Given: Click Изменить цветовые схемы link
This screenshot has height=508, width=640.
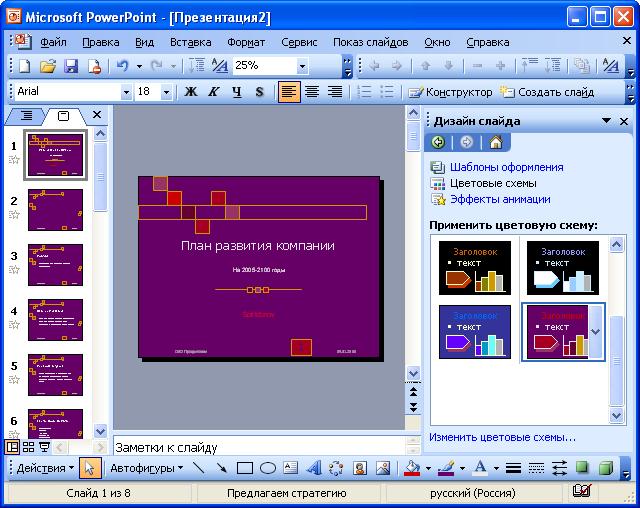Looking at the screenshot, I should pyautogui.click(x=502, y=437).
